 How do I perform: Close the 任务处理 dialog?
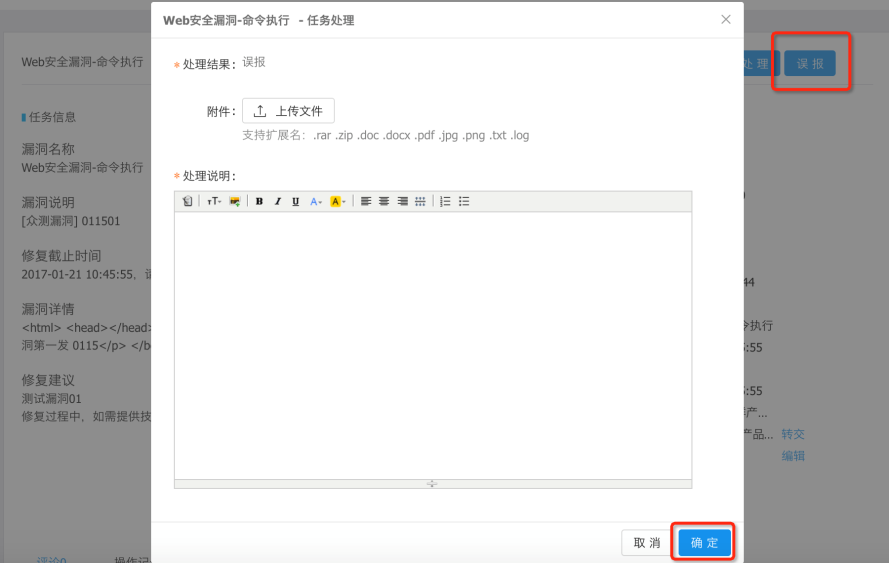(726, 20)
